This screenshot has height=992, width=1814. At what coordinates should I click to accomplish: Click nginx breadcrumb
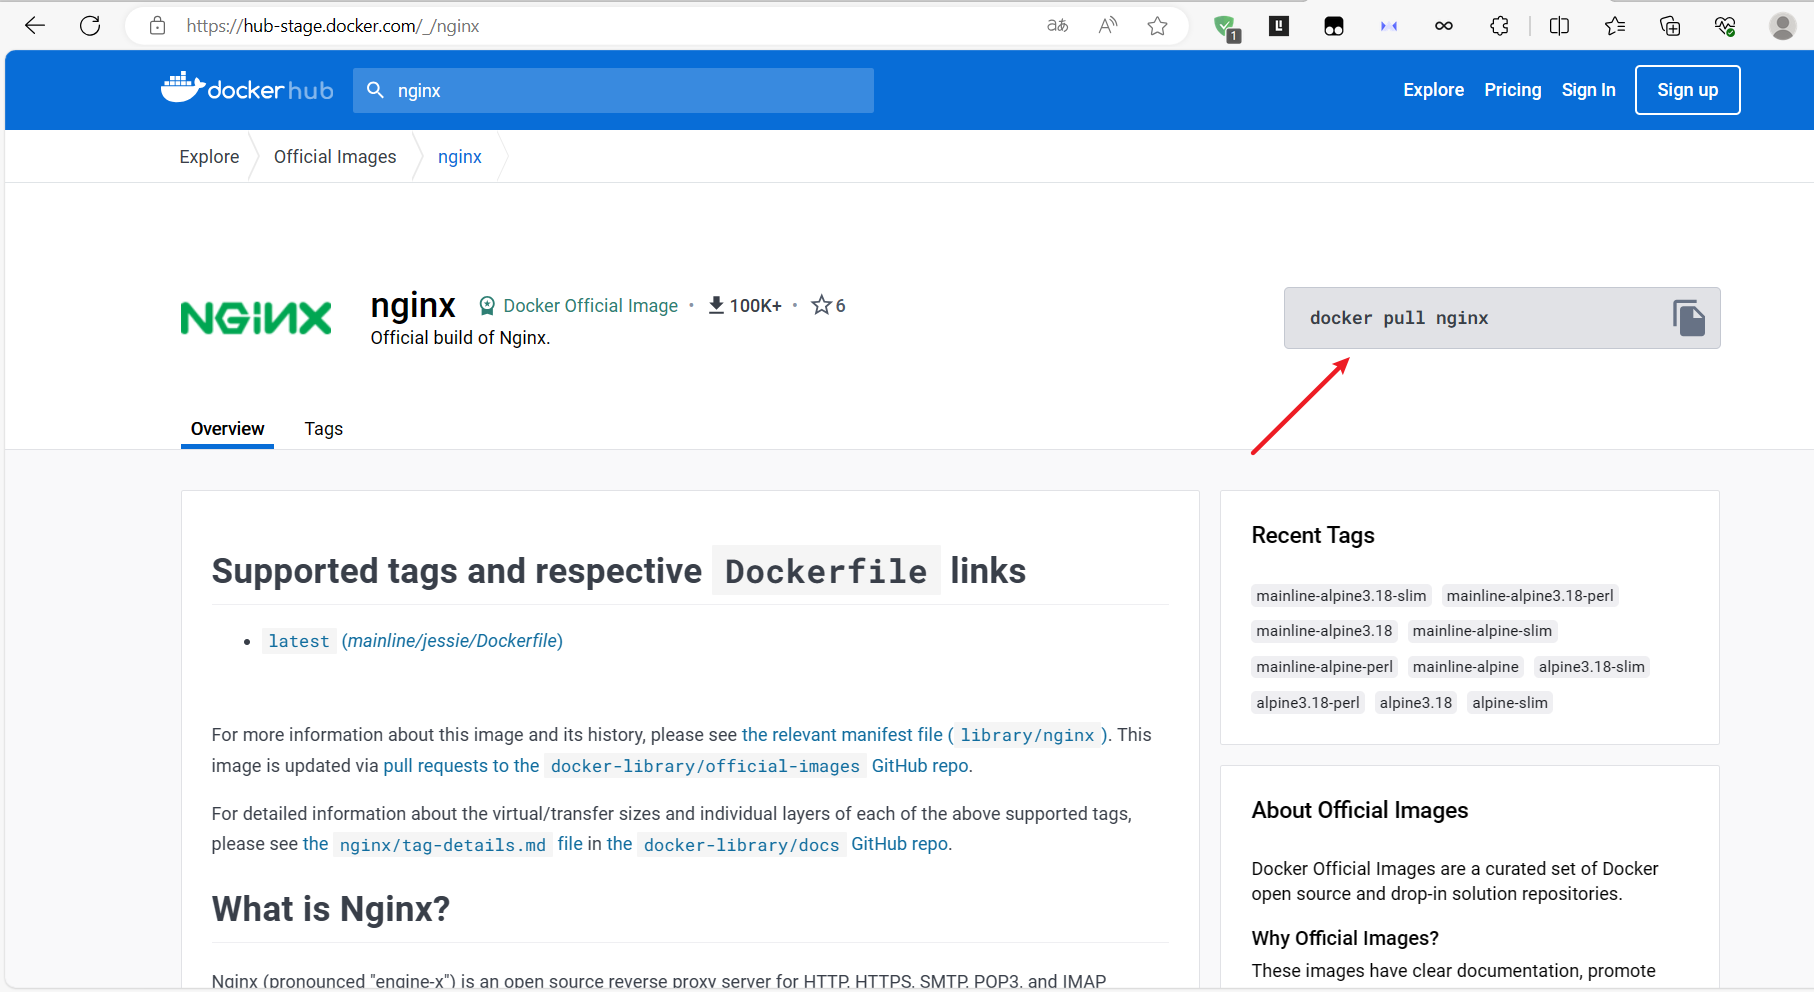459,157
